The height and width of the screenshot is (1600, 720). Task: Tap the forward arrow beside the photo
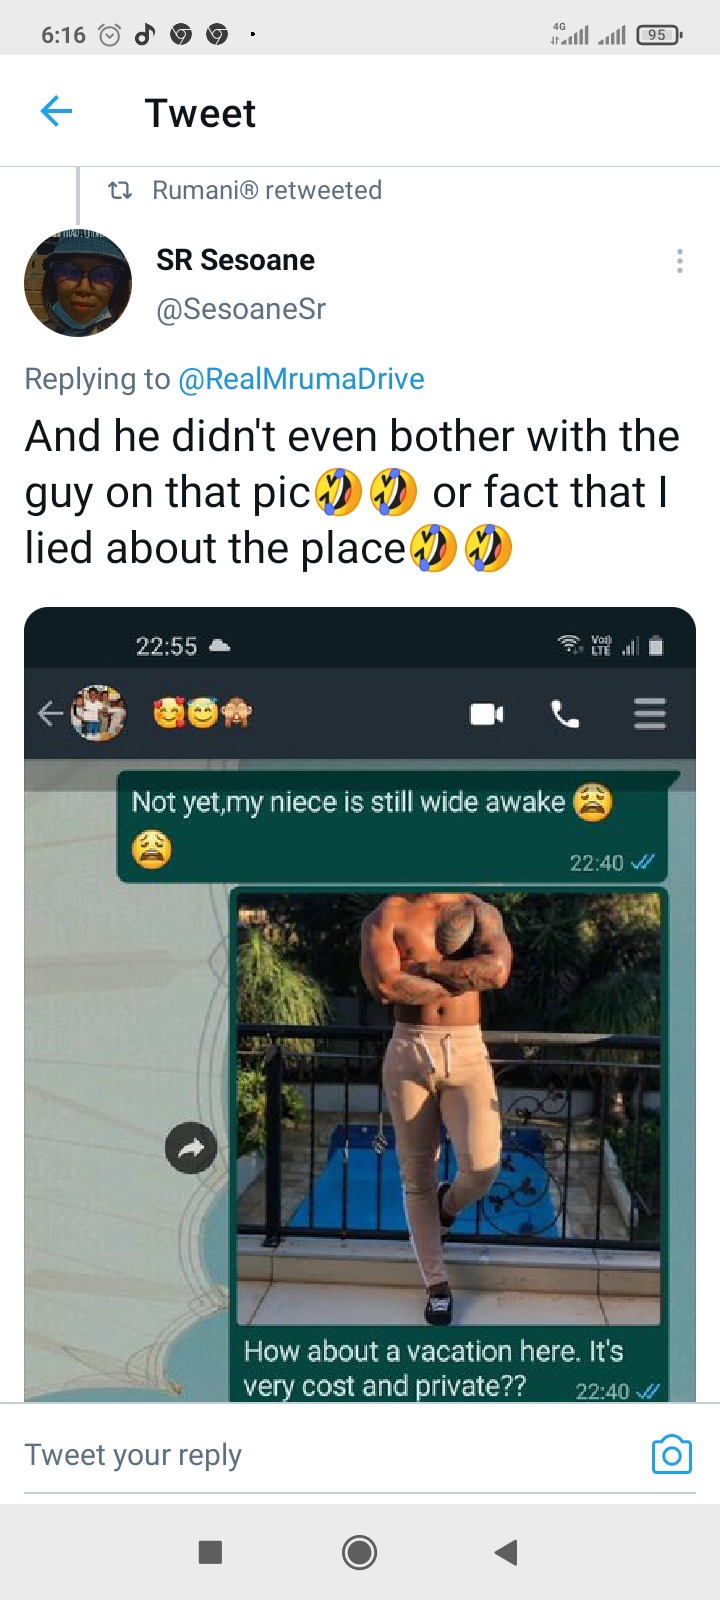pyautogui.click(x=191, y=1149)
